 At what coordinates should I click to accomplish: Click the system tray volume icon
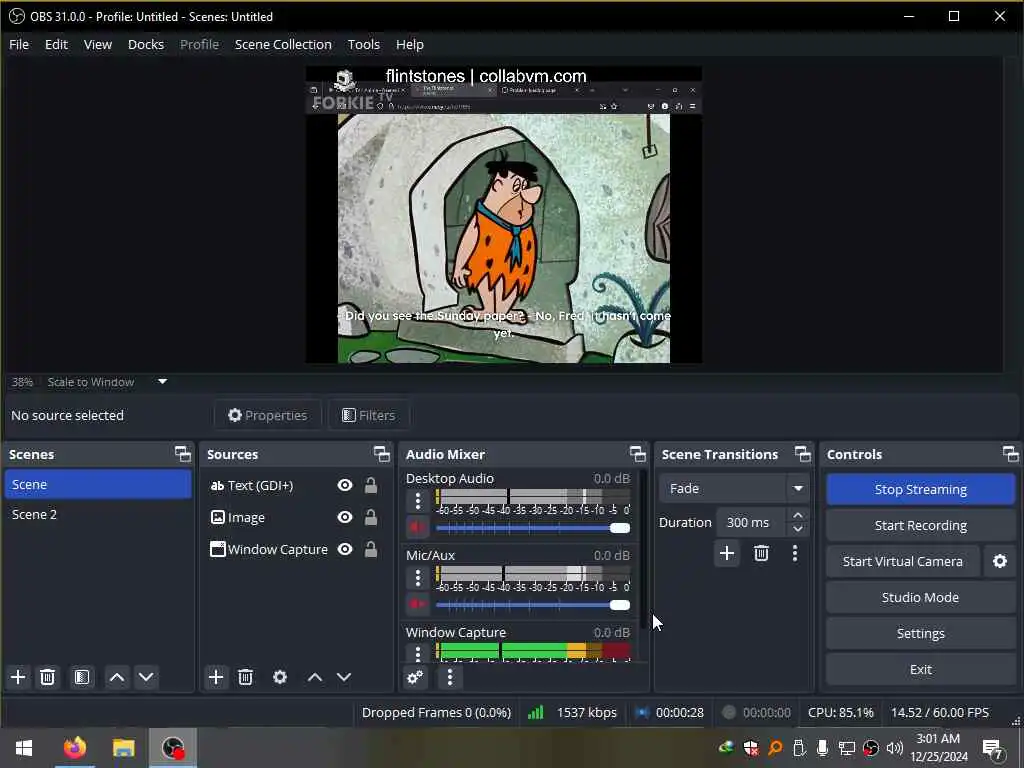tap(895, 748)
